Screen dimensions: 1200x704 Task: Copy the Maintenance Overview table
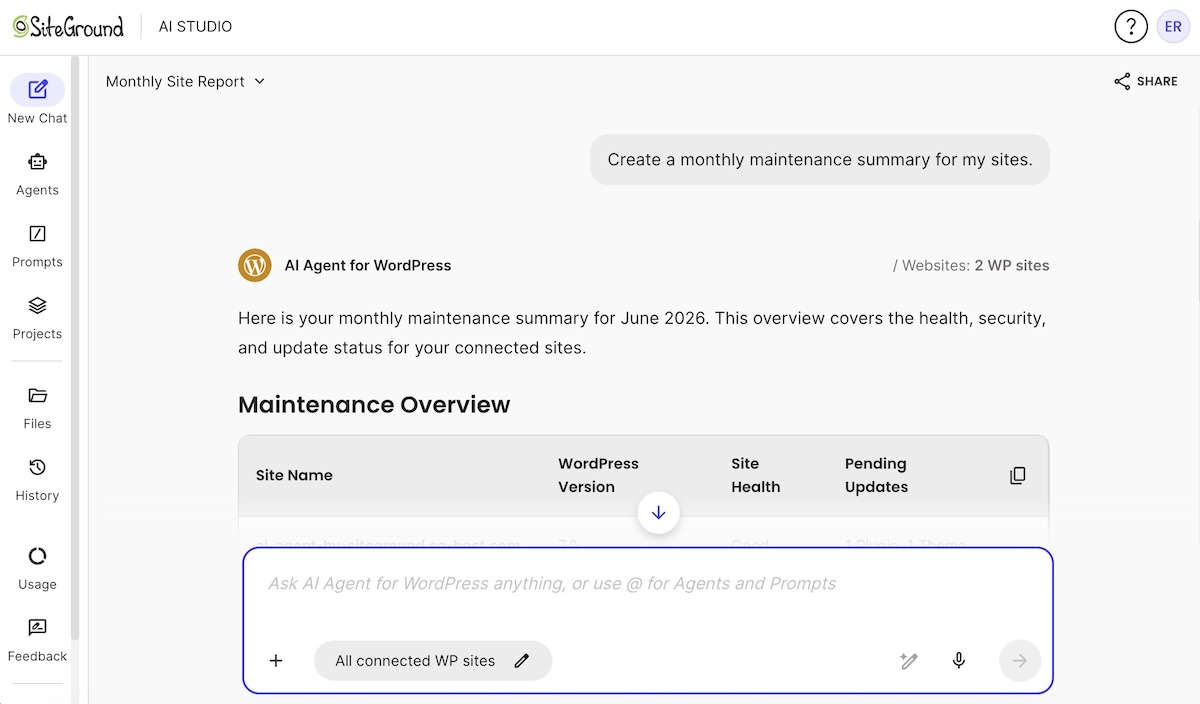click(x=1018, y=476)
